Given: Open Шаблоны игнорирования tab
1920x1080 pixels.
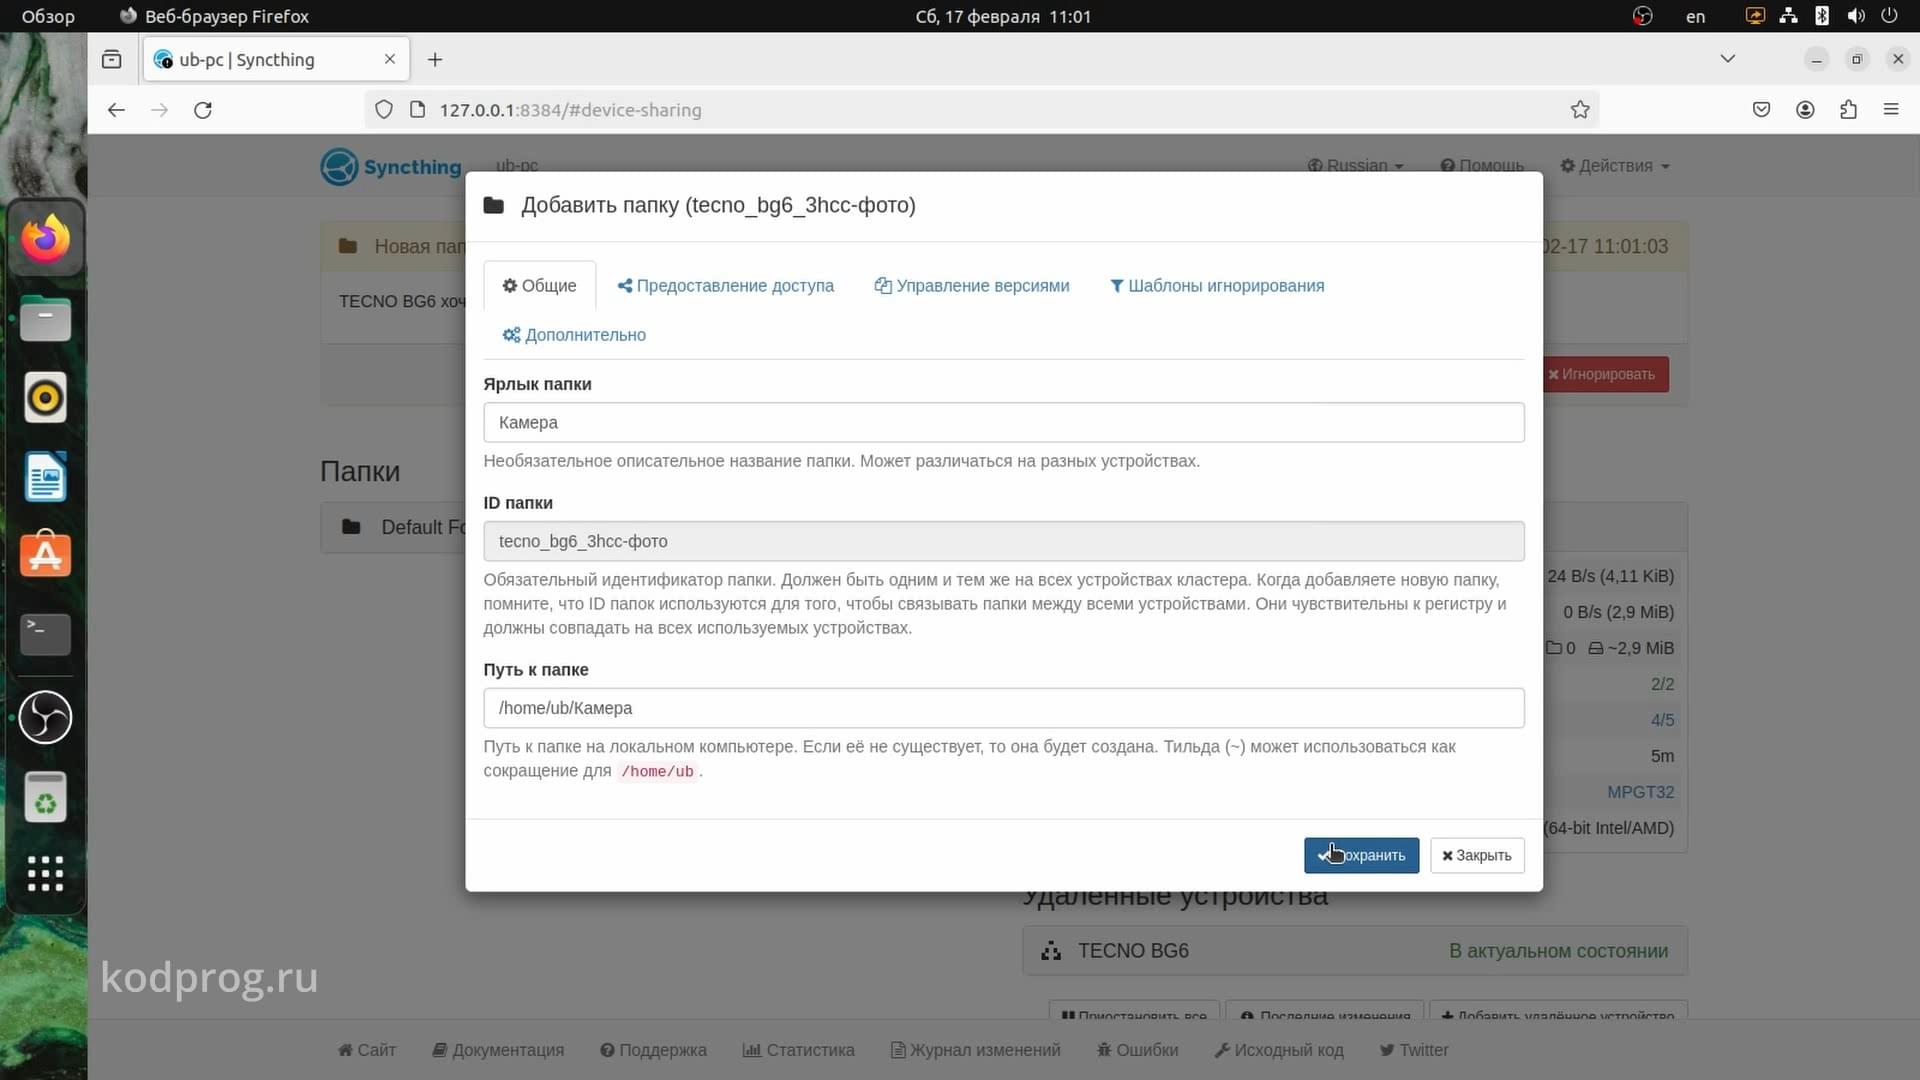Looking at the screenshot, I should pos(1217,285).
